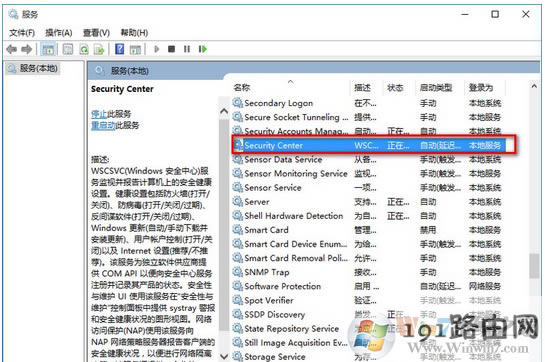Click the 停止 service link
Screen dimensions: 545x362
[99, 114]
